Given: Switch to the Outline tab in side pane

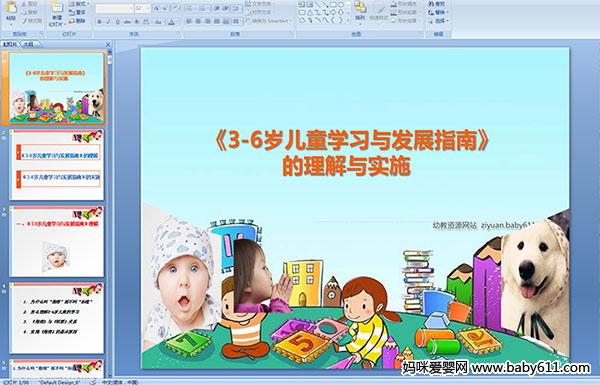Looking at the screenshot, I should [x=29, y=44].
